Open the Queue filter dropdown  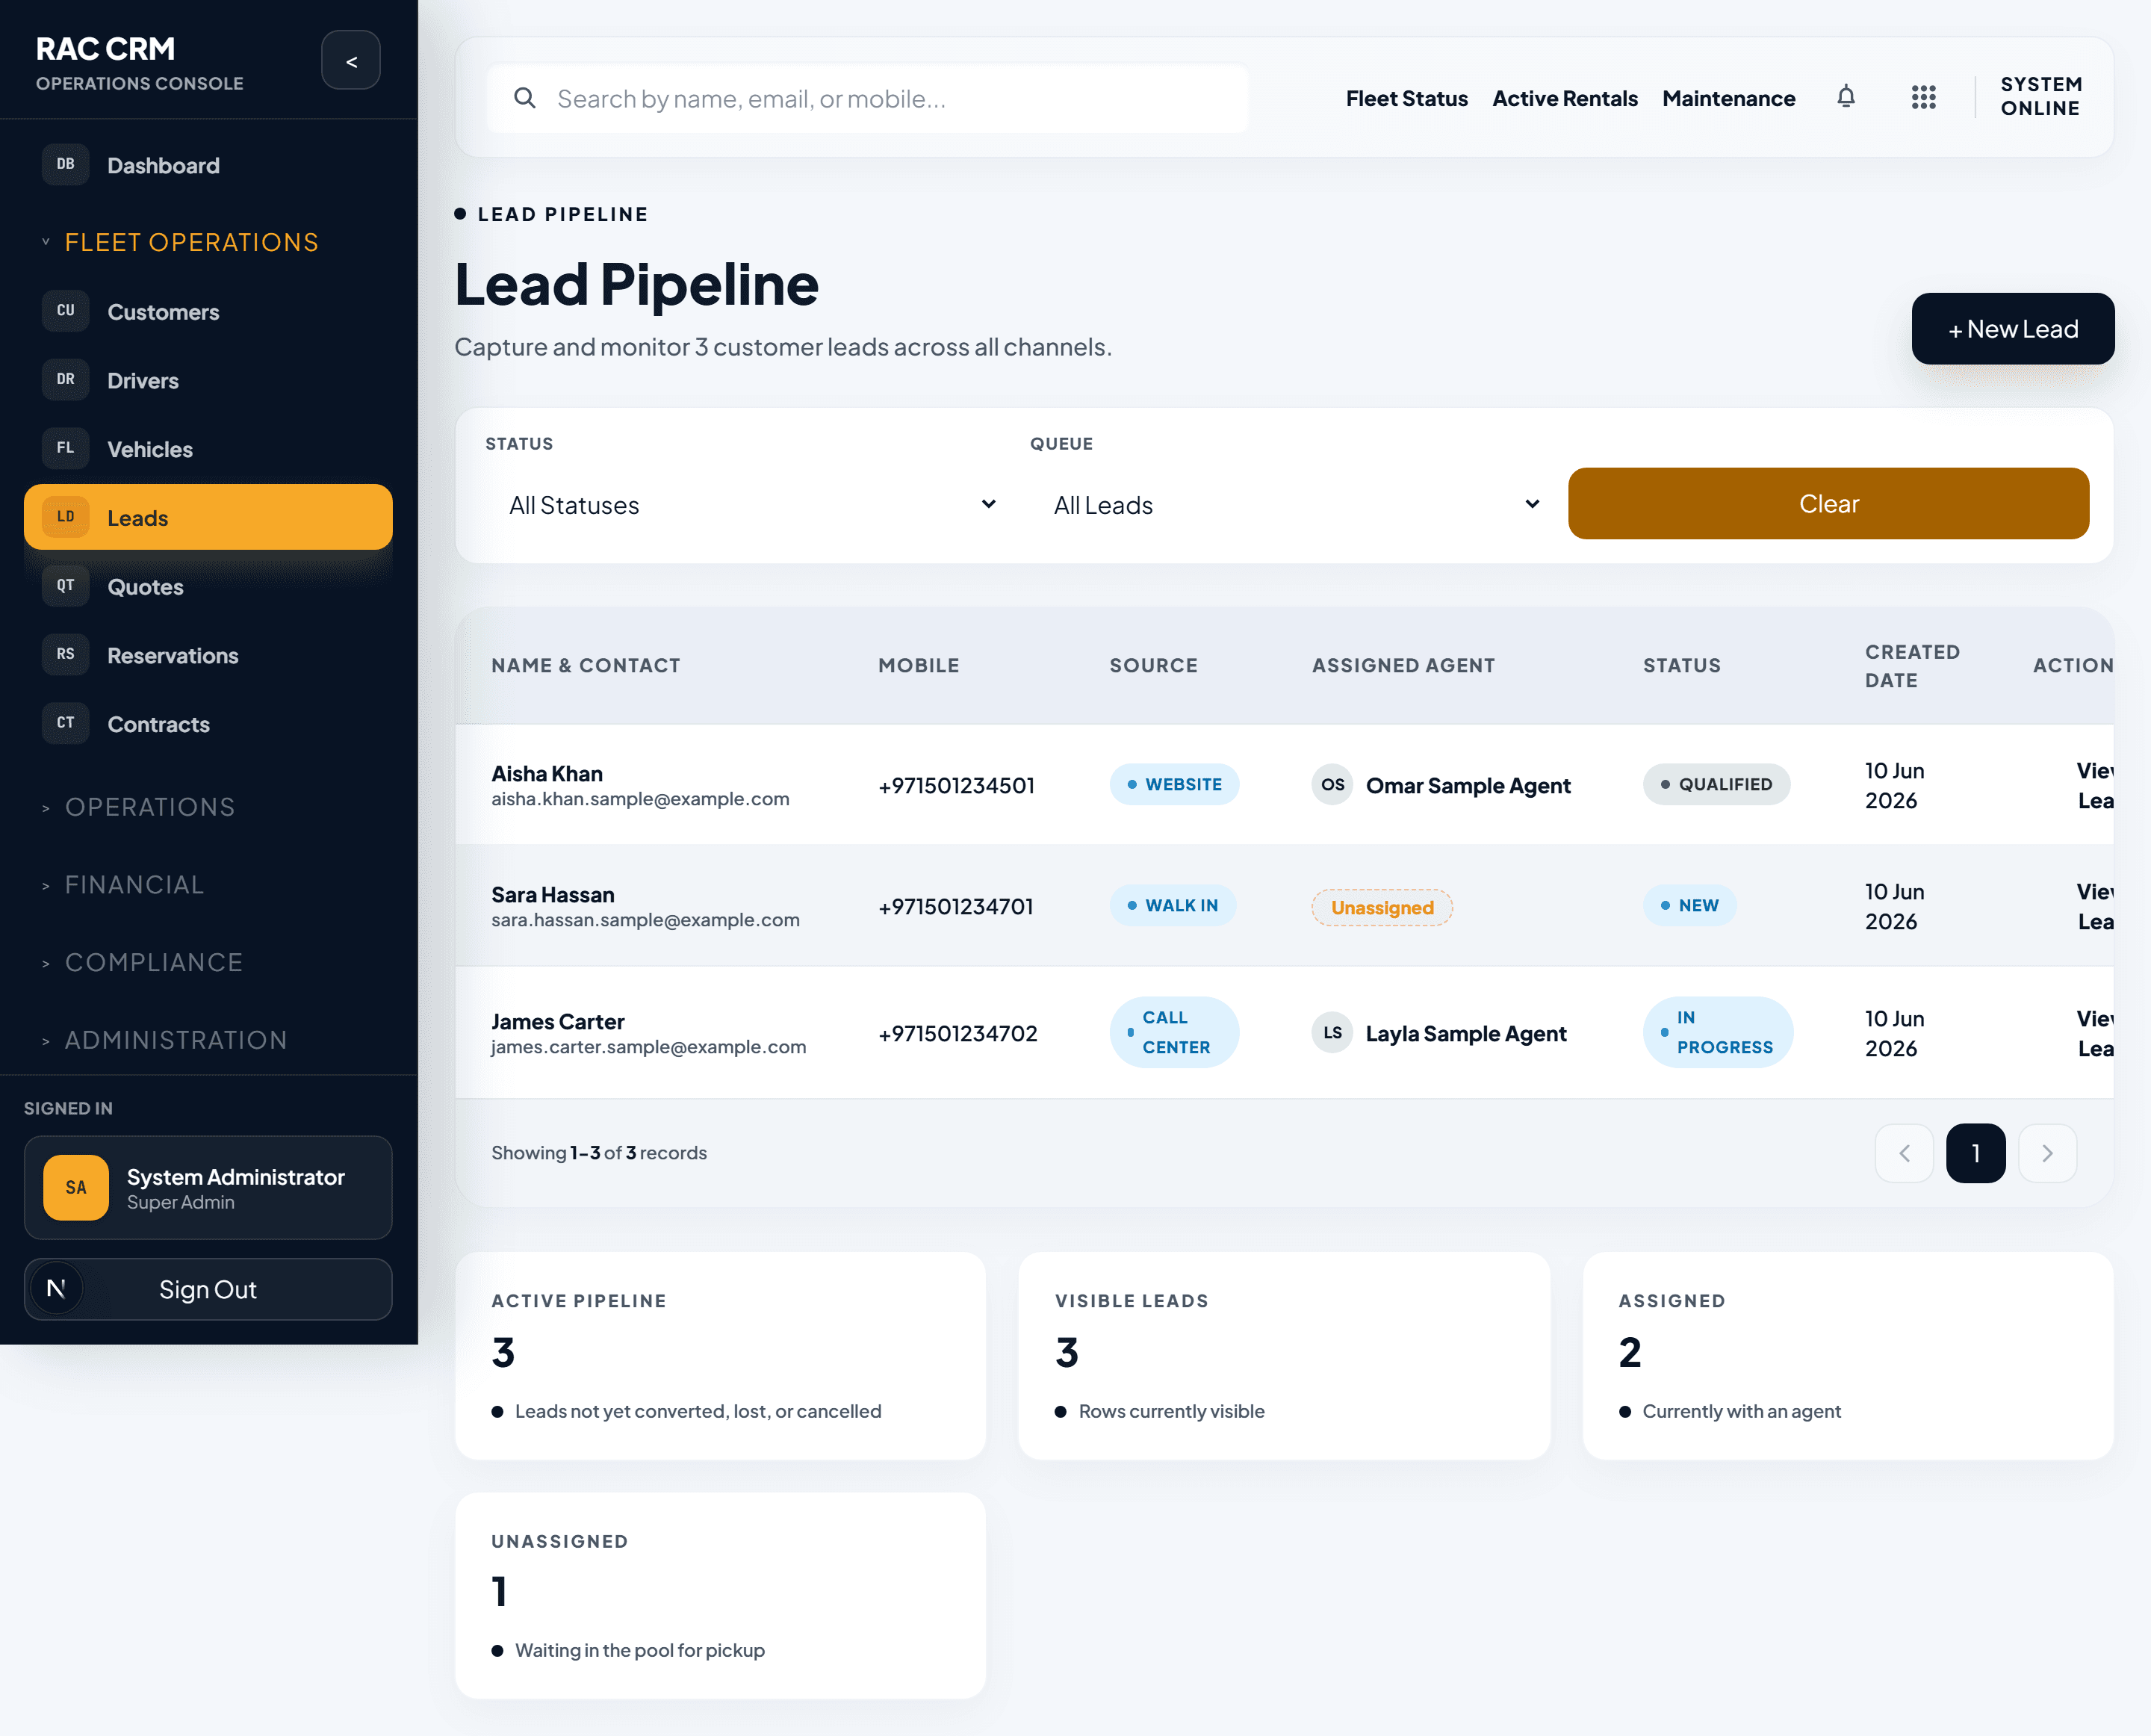point(1290,505)
